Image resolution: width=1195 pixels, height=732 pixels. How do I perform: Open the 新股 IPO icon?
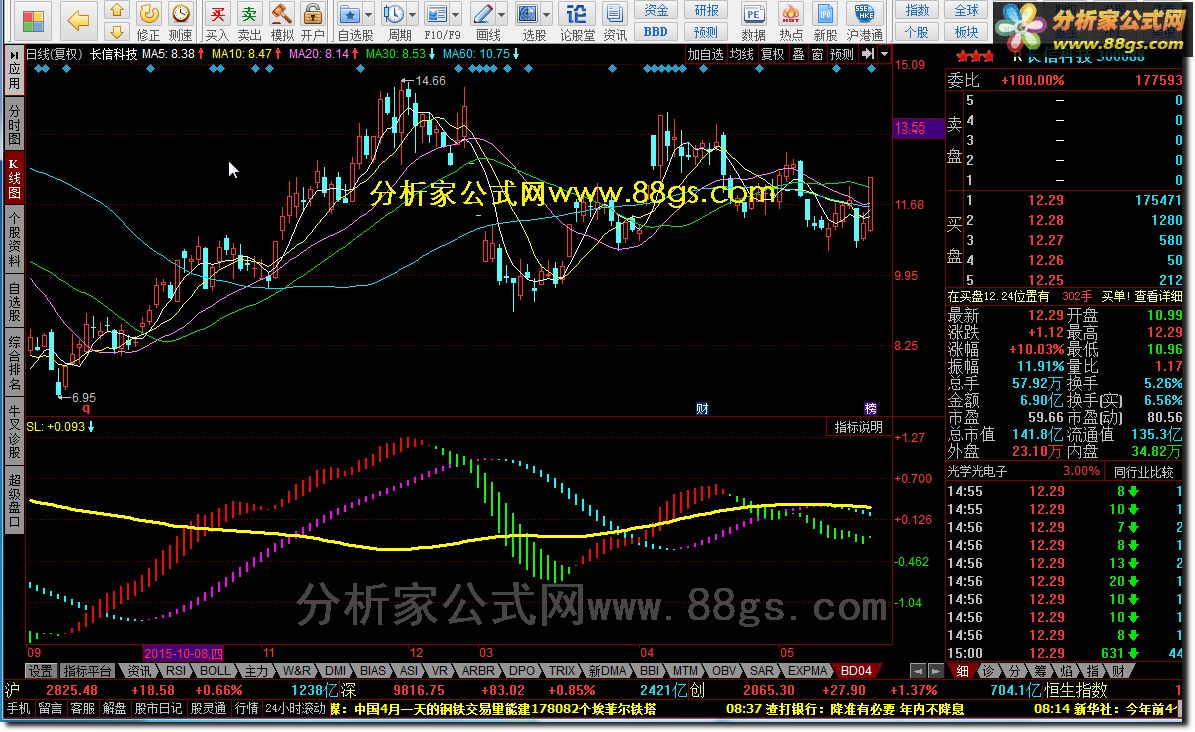tap(825, 14)
